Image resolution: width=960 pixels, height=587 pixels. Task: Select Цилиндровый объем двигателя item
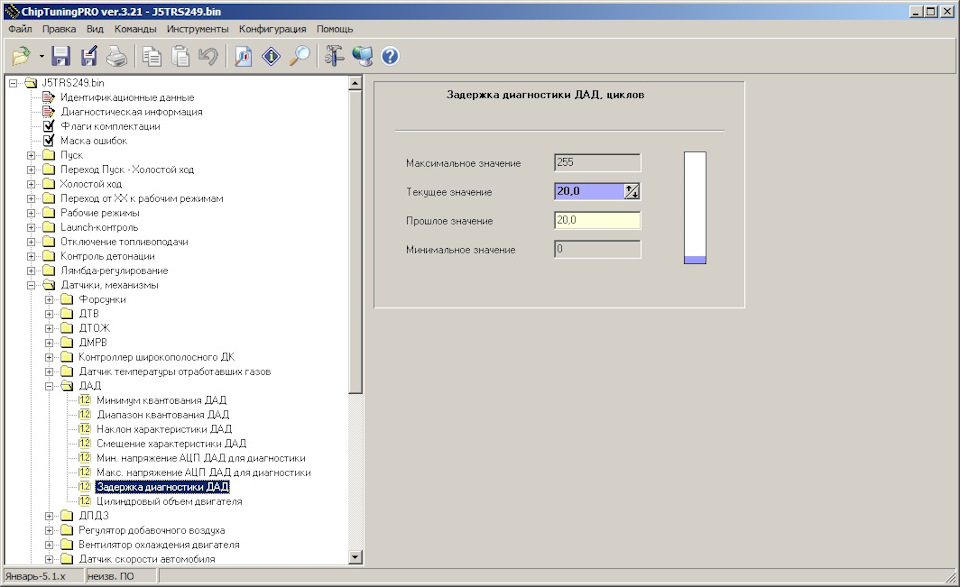170,501
